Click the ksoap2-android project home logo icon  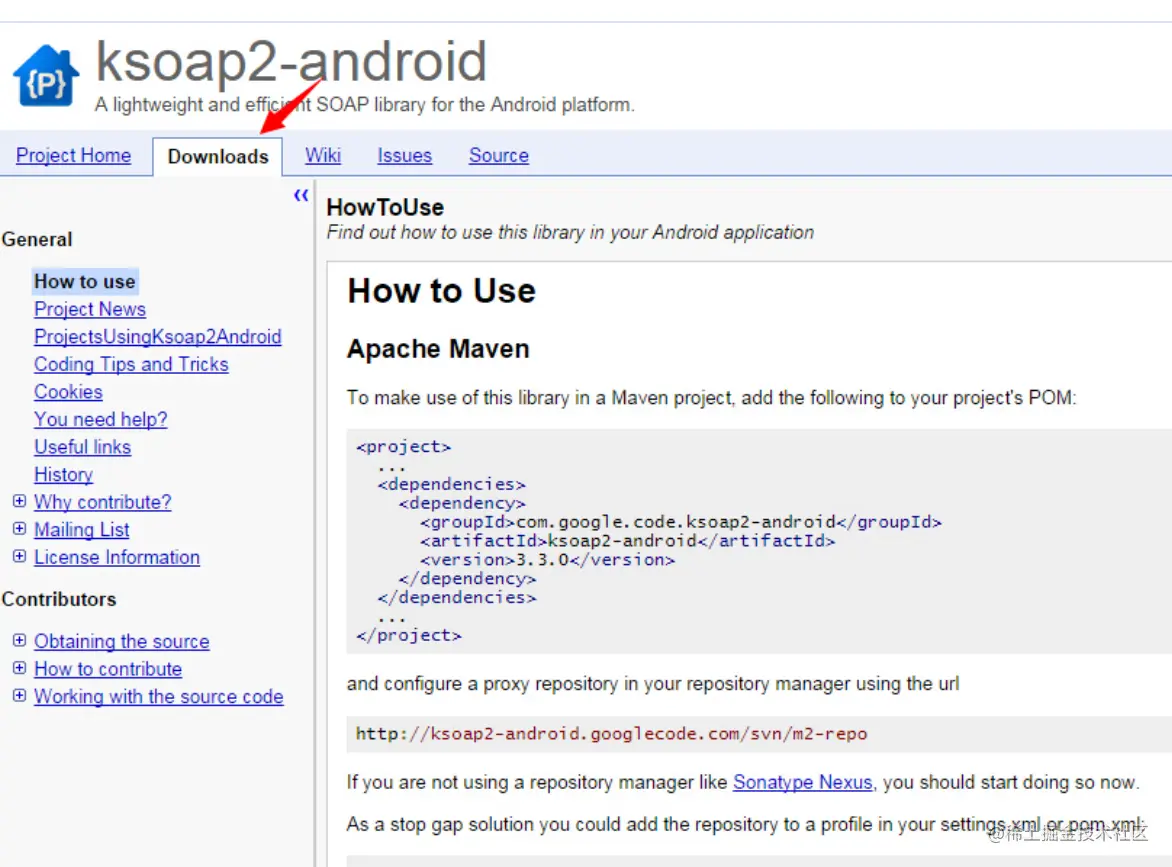(46, 75)
